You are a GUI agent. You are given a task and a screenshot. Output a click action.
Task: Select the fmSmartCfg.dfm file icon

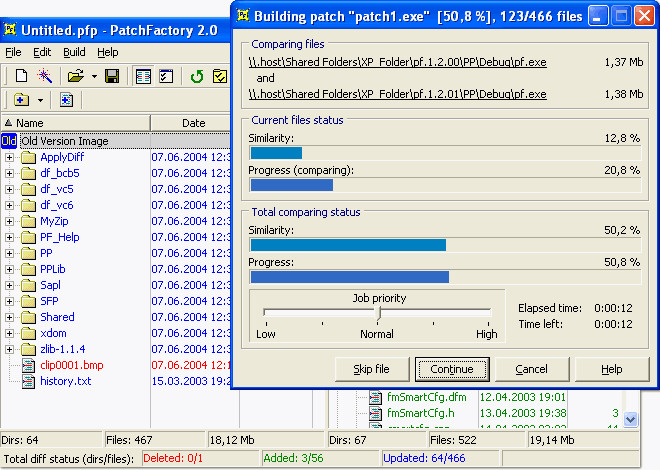tap(375, 397)
